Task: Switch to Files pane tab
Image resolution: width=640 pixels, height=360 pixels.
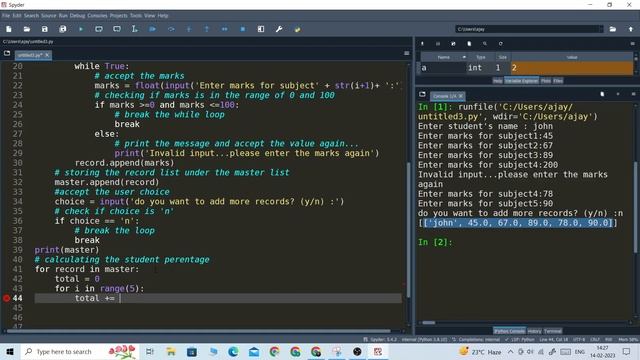Action: point(558,81)
